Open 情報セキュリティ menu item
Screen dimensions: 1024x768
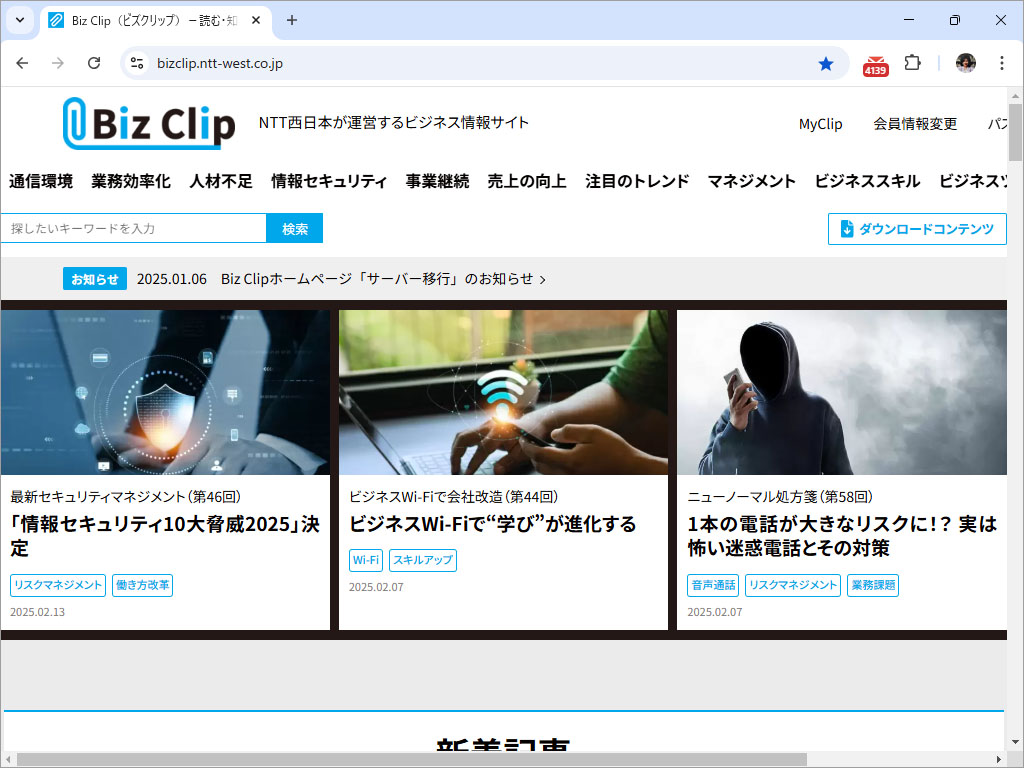point(329,181)
